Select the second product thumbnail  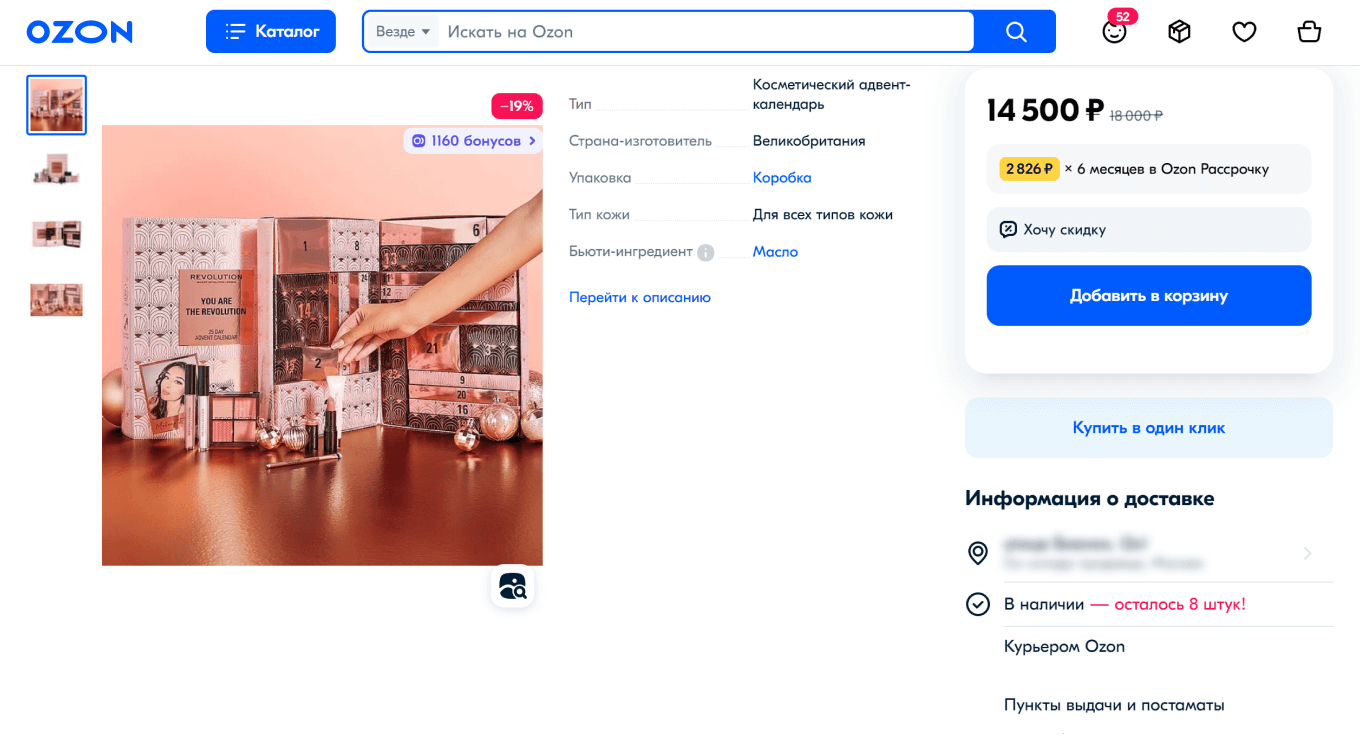56,169
